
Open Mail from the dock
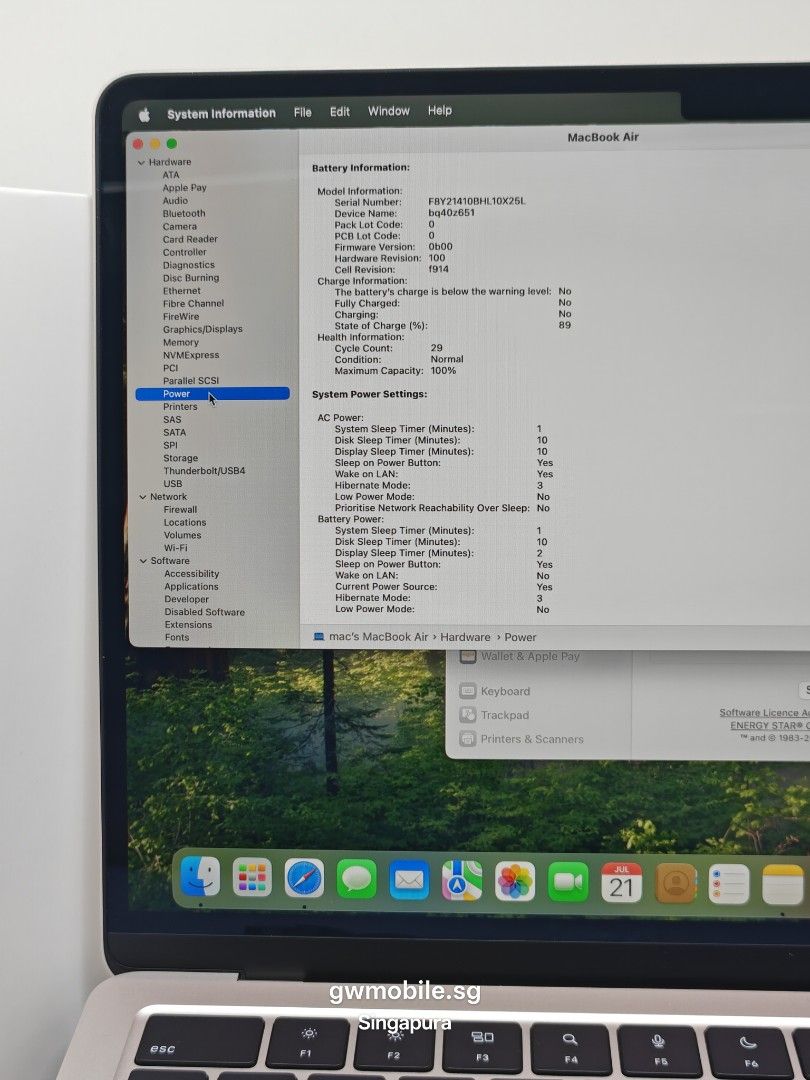coord(409,880)
